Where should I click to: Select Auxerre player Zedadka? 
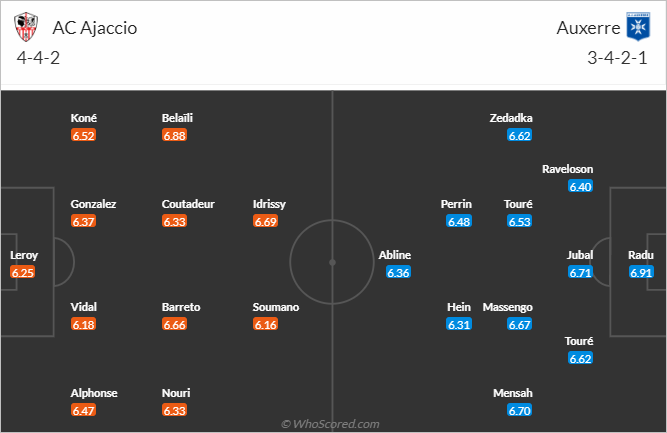point(511,118)
